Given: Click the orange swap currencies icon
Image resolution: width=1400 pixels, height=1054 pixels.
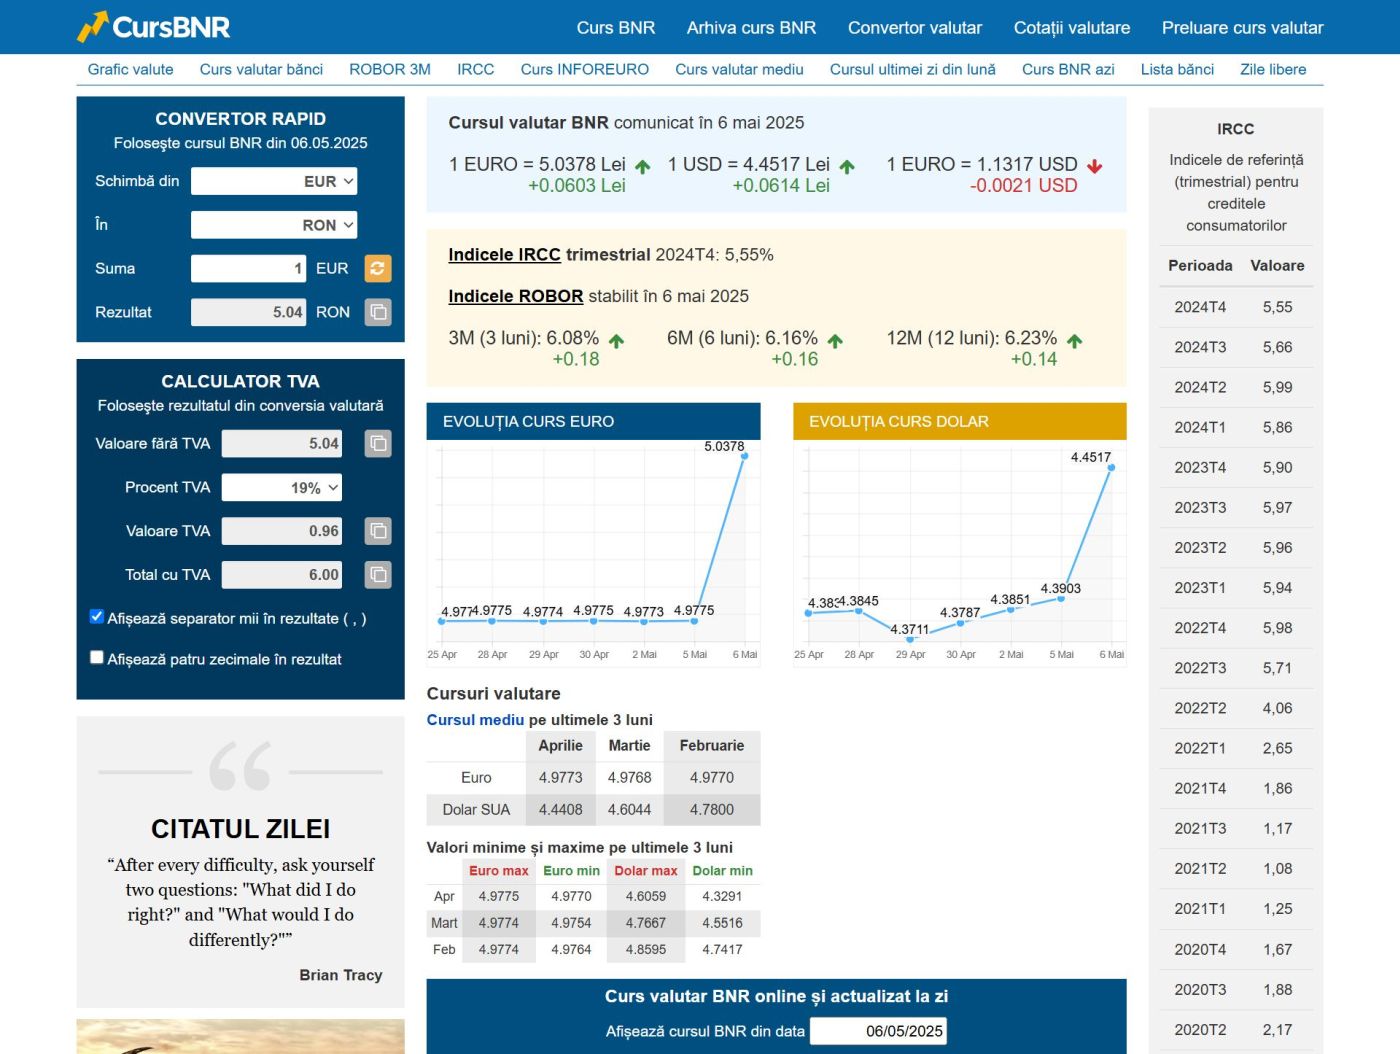Looking at the screenshot, I should tap(377, 268).
